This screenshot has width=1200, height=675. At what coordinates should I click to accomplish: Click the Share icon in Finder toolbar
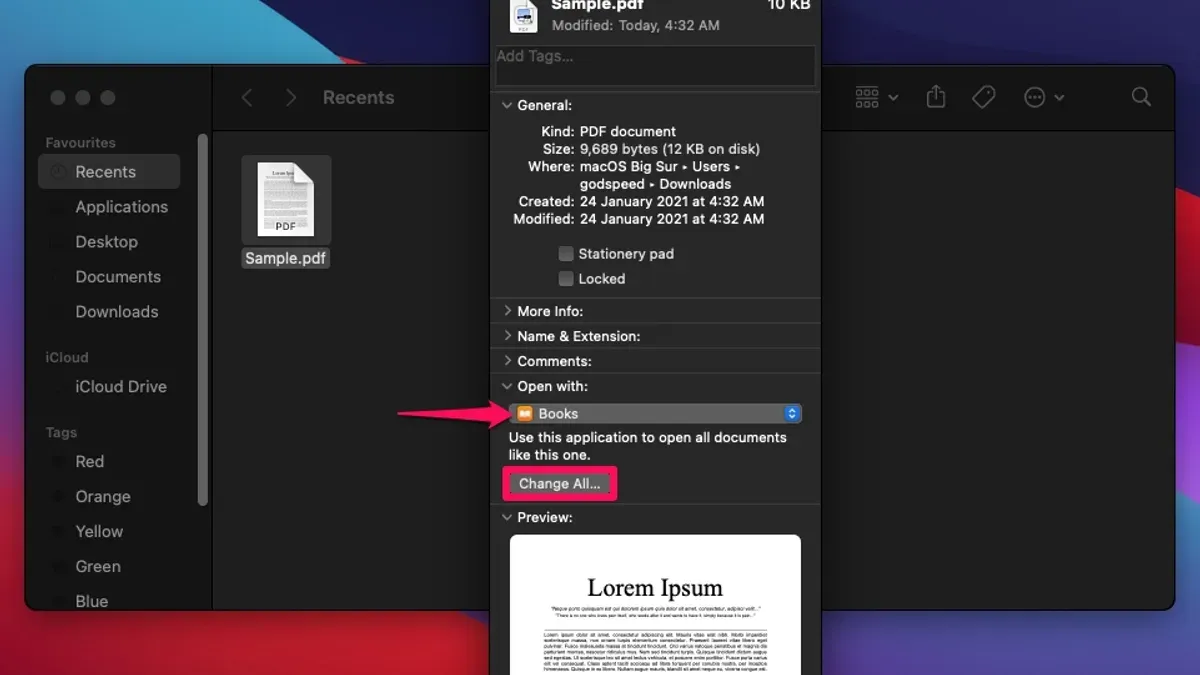[936, 96]
